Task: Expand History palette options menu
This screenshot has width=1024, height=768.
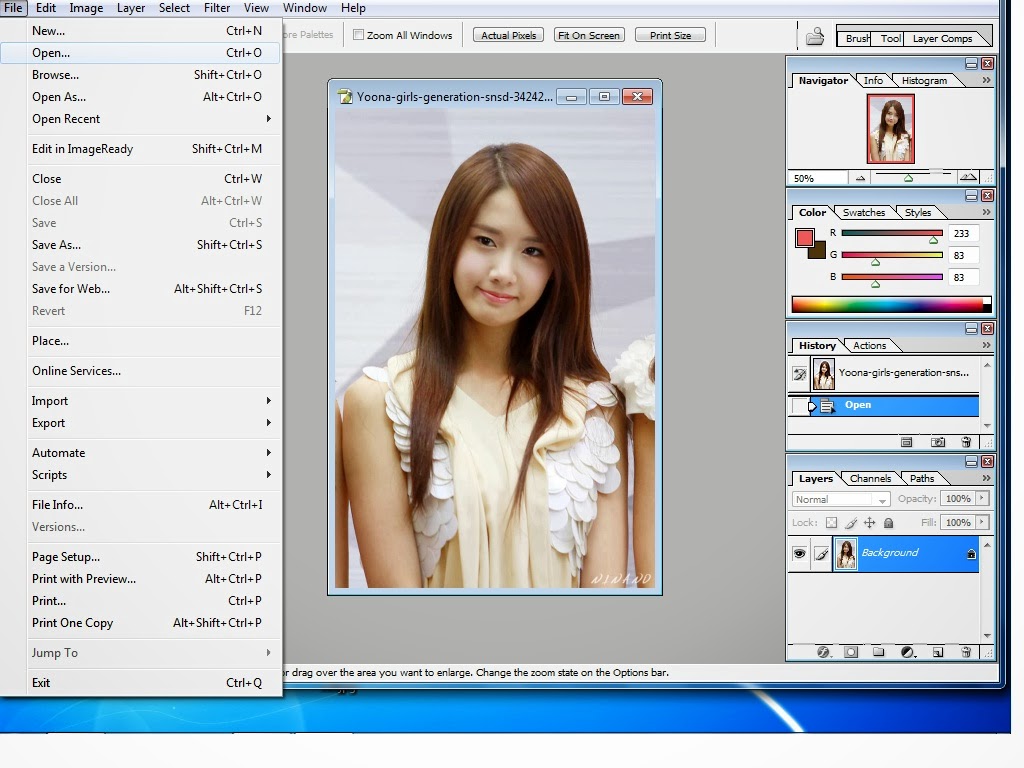Action: click(x=986, y=345)
